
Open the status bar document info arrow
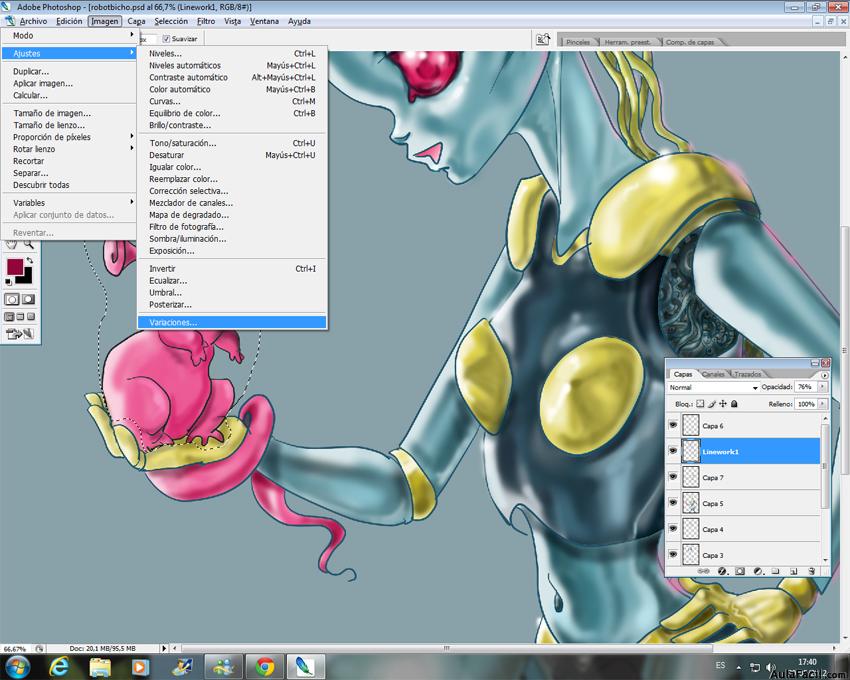point(164,648)
